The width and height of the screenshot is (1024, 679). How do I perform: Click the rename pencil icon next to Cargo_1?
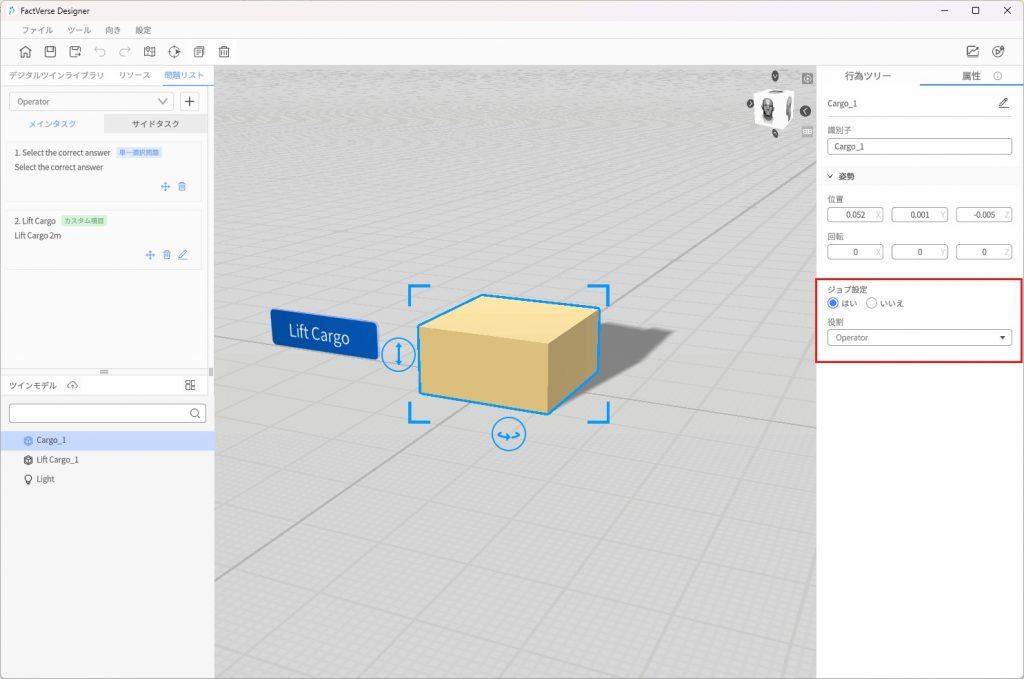pyautogui.click(x=1003, y=103)
